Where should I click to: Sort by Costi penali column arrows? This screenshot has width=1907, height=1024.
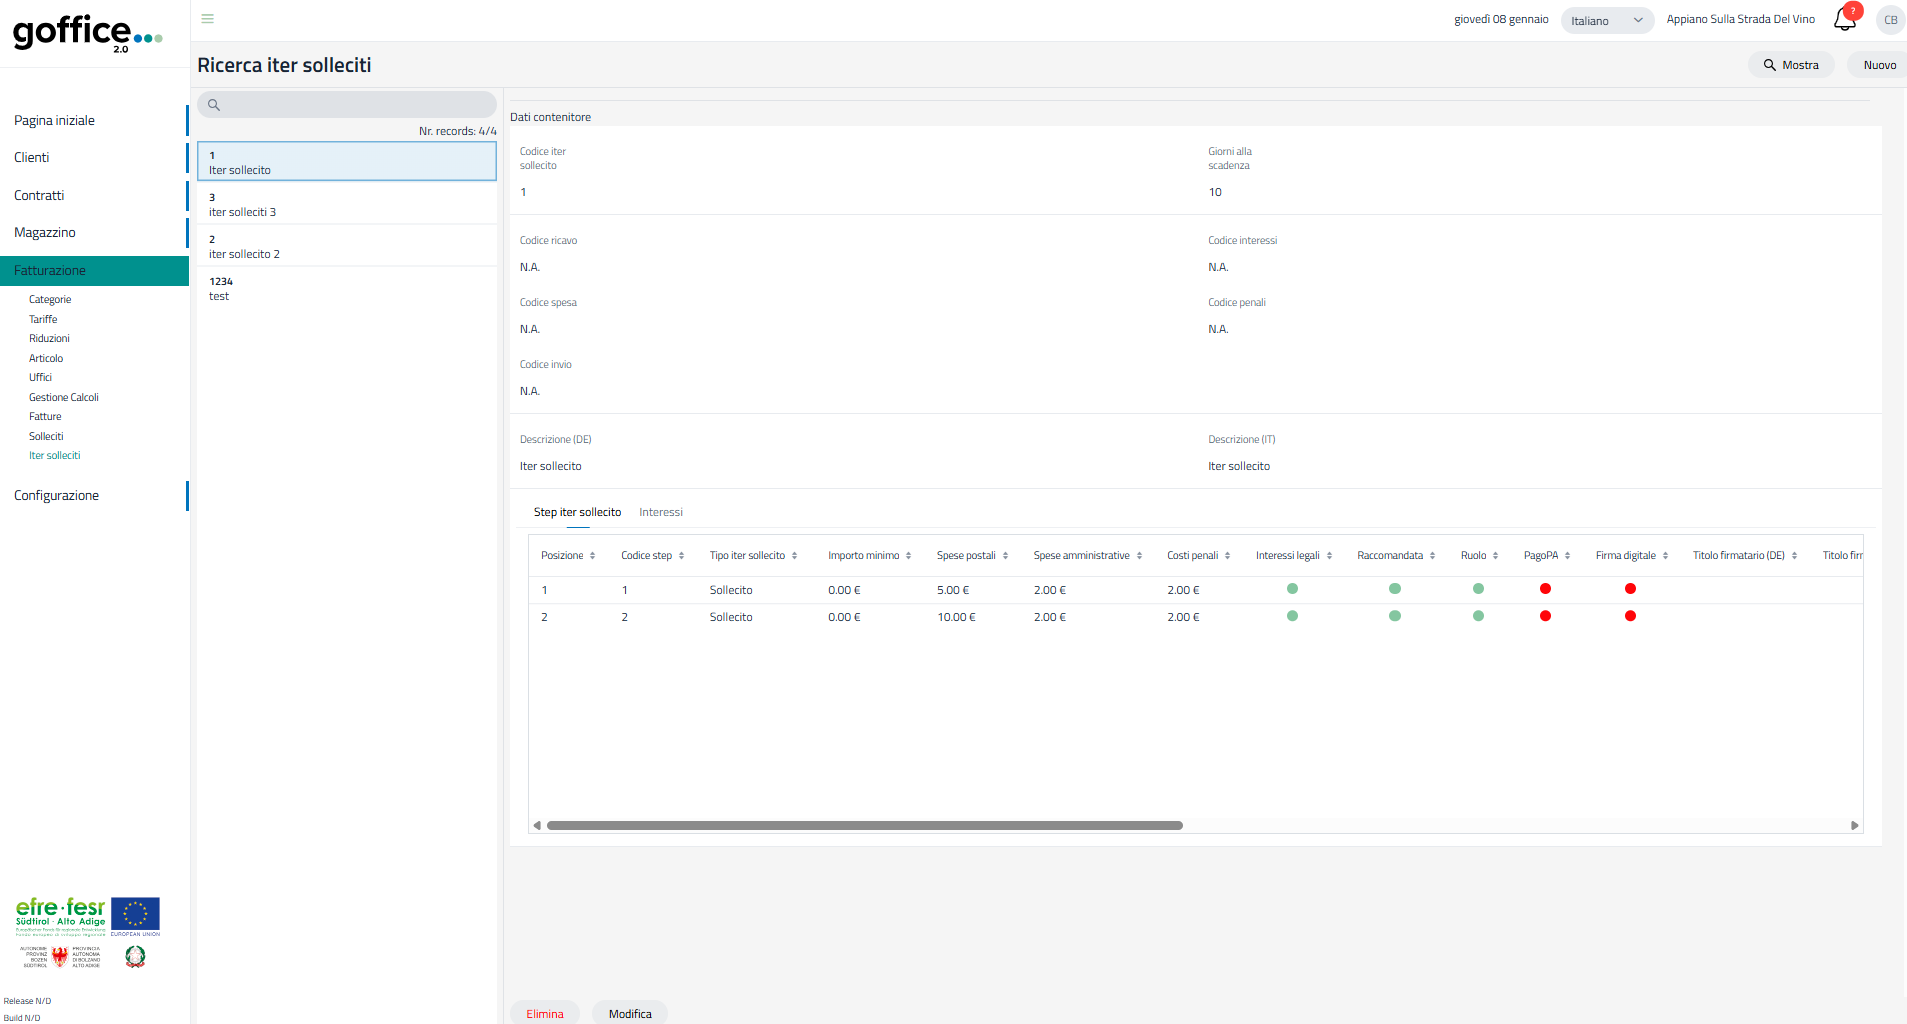click(1227, 556)
